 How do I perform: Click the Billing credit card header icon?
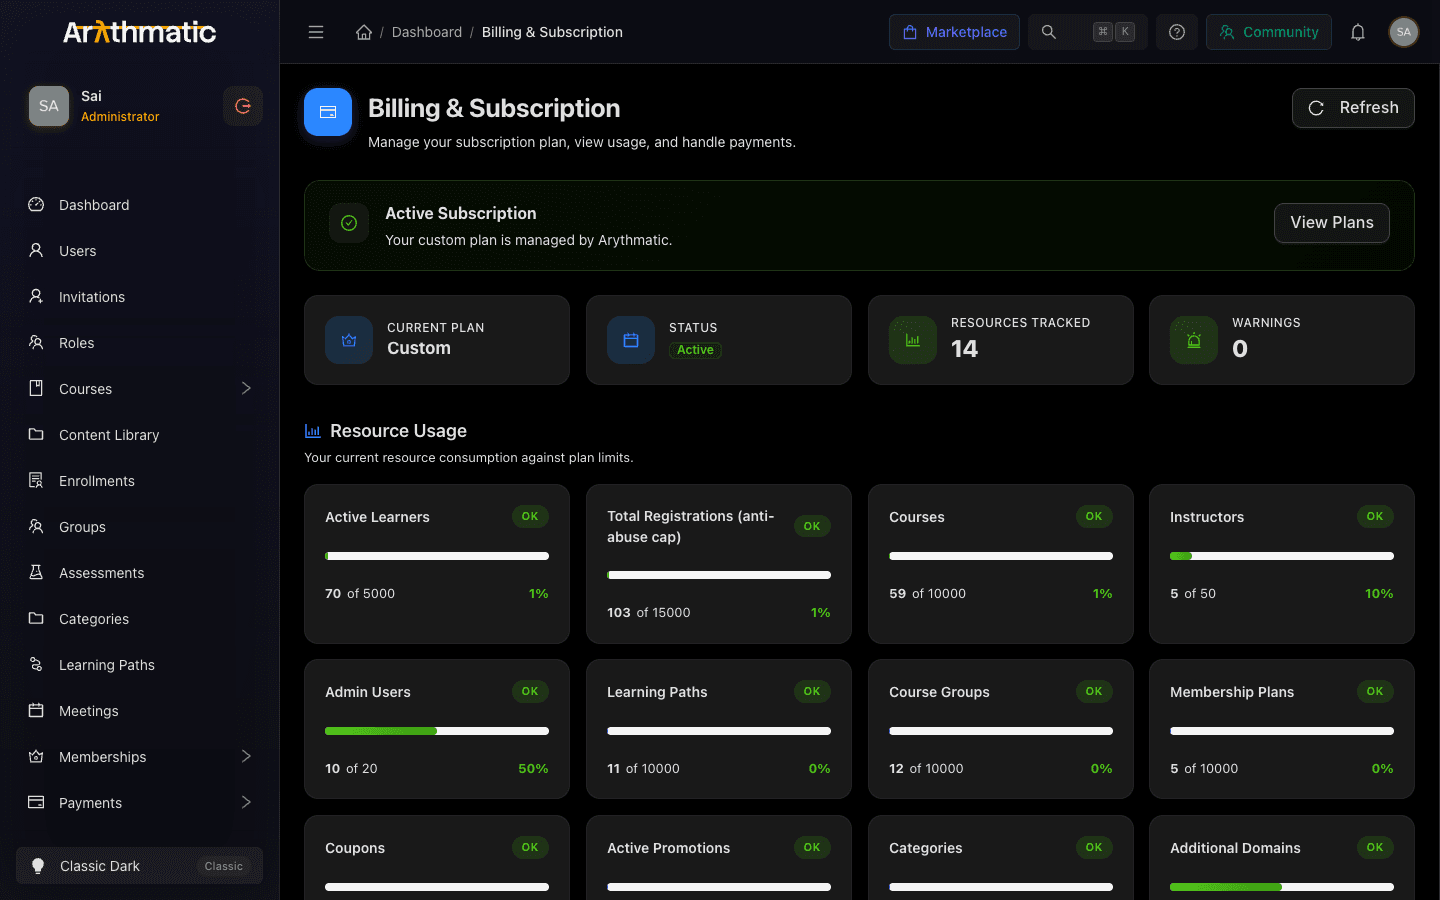click(x=328, y=112)
